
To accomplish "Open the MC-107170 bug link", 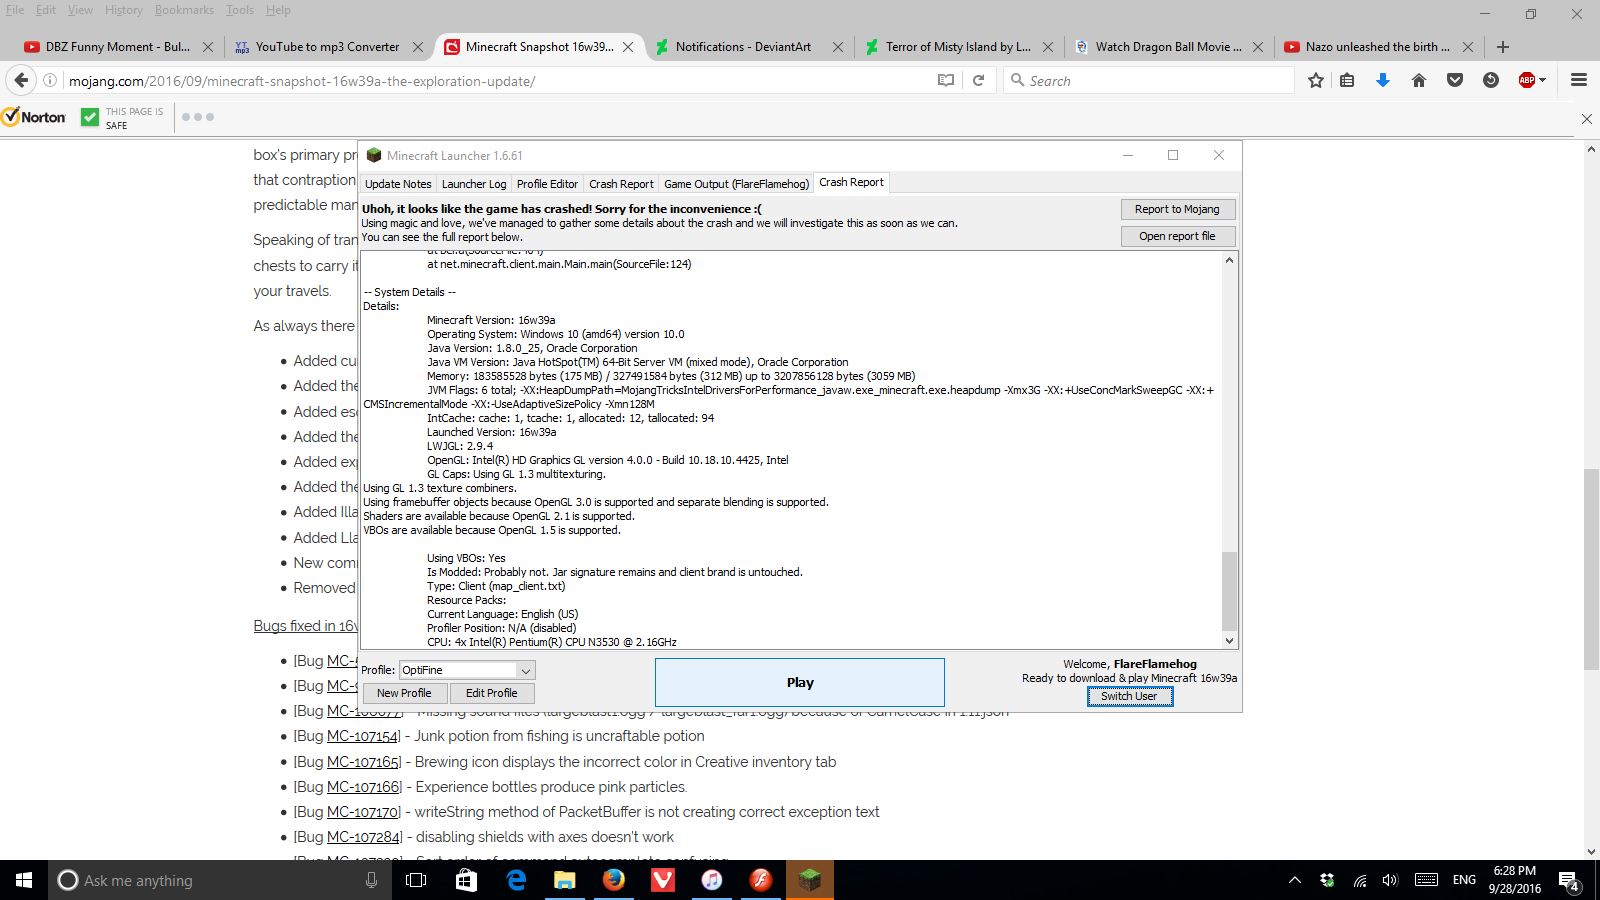I will 363,812.
